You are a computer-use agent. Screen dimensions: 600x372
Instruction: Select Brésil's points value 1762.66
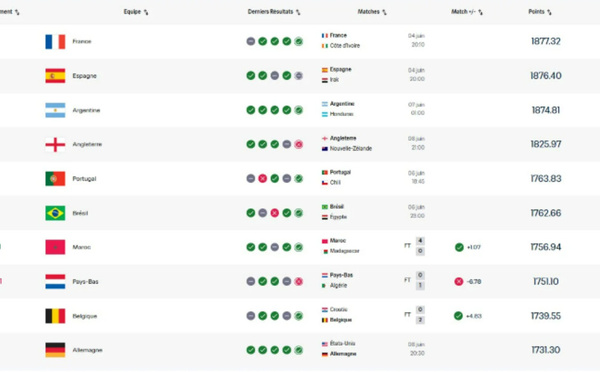(x=546, y=213)
